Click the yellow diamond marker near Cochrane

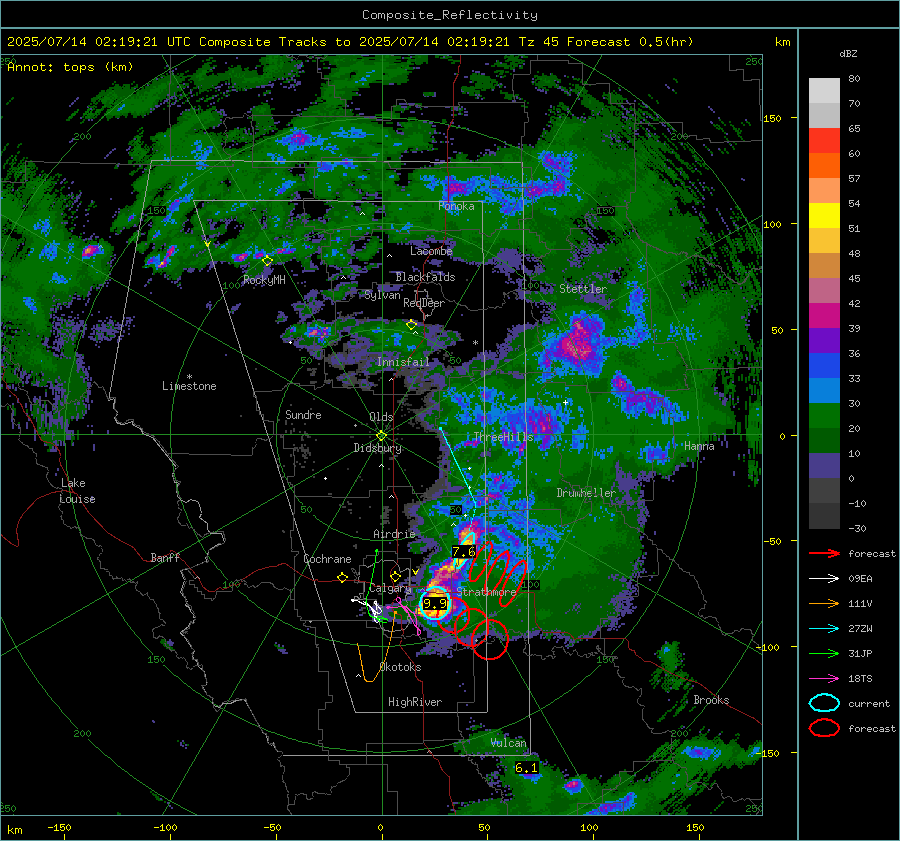point(343,578)
